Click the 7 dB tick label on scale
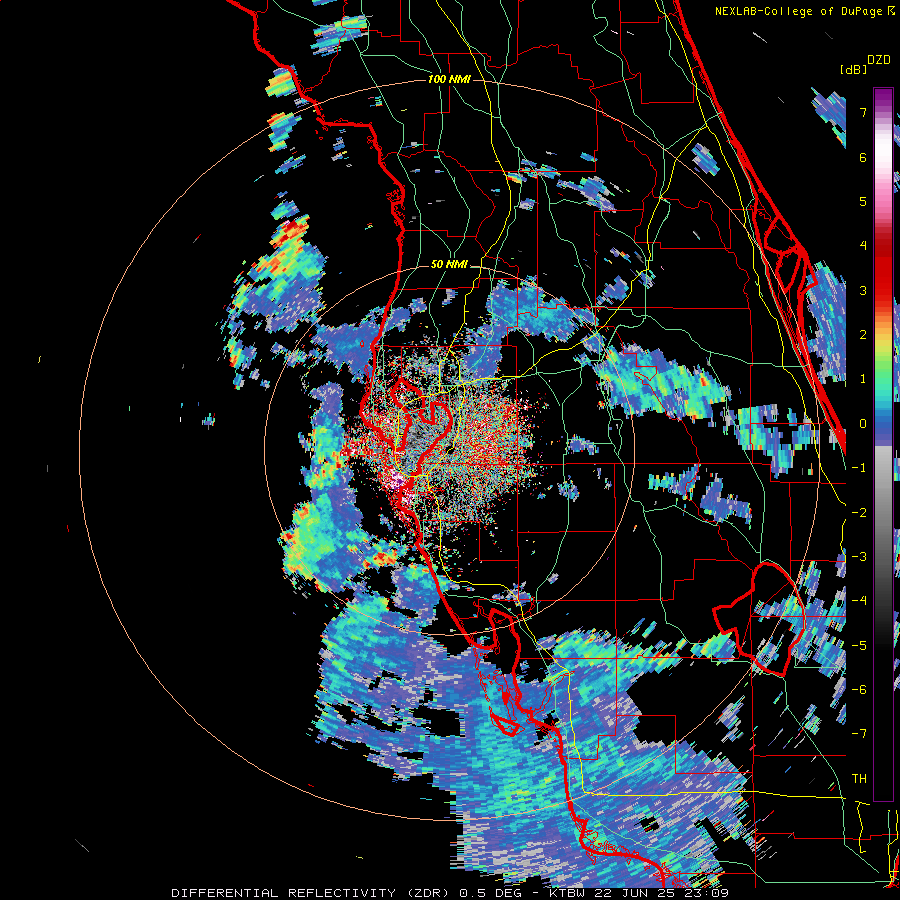 (x=863, y=112)
